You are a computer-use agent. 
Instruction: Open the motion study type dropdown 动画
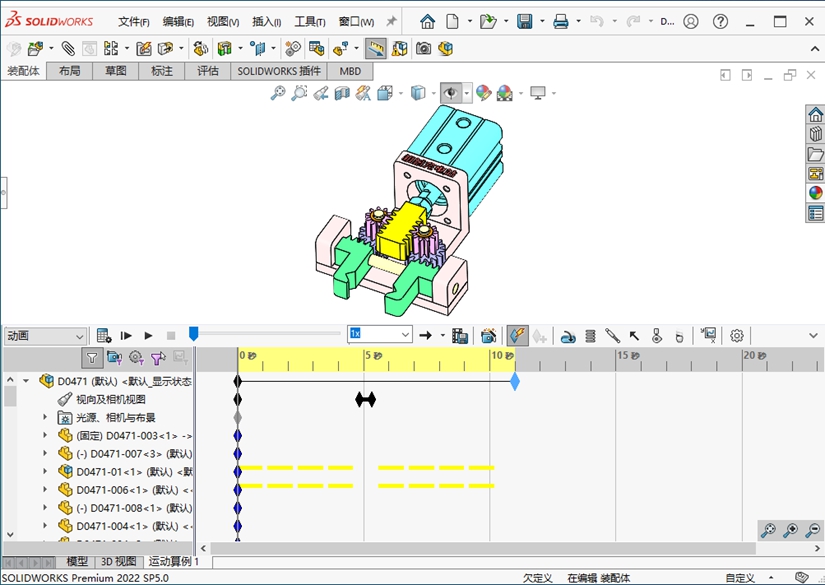45,336
